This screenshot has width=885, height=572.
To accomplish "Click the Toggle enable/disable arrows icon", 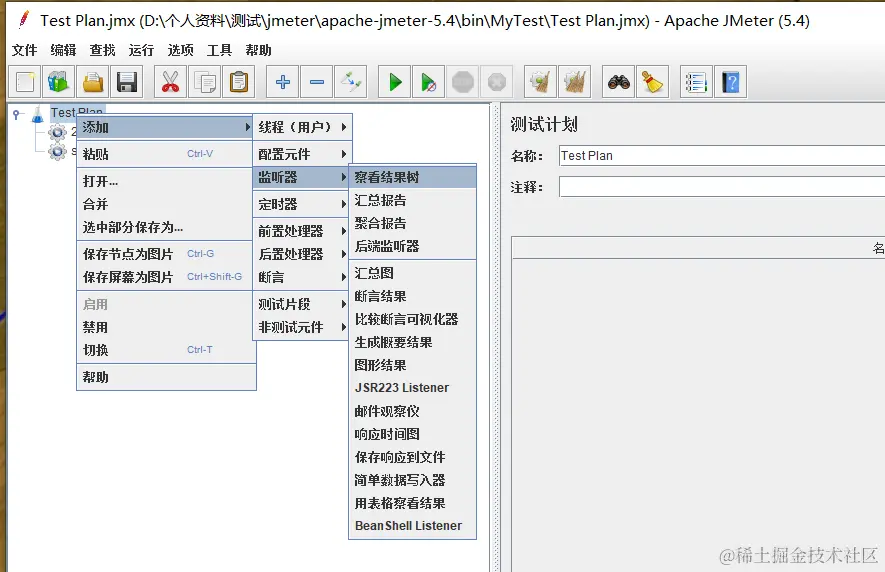I will tap(351, 82).
